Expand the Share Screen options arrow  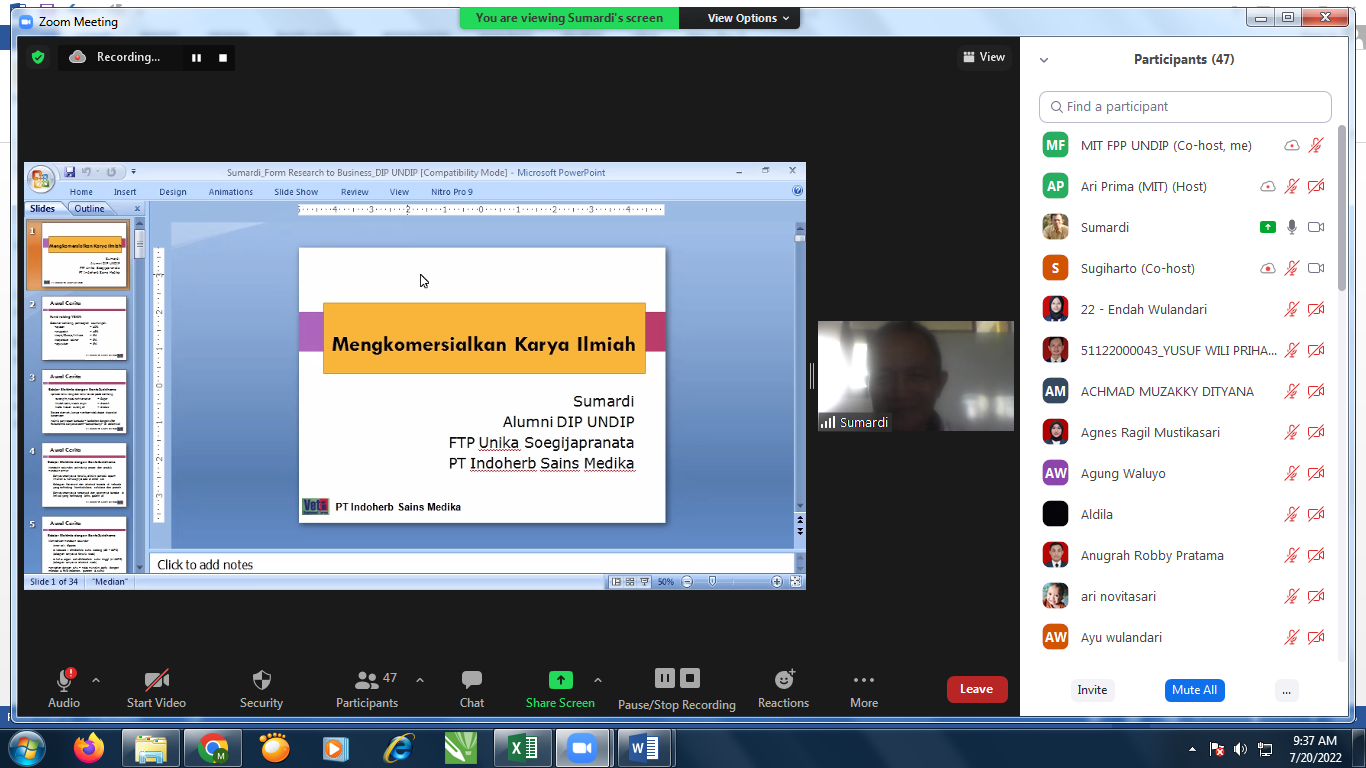tap(598, 680)
